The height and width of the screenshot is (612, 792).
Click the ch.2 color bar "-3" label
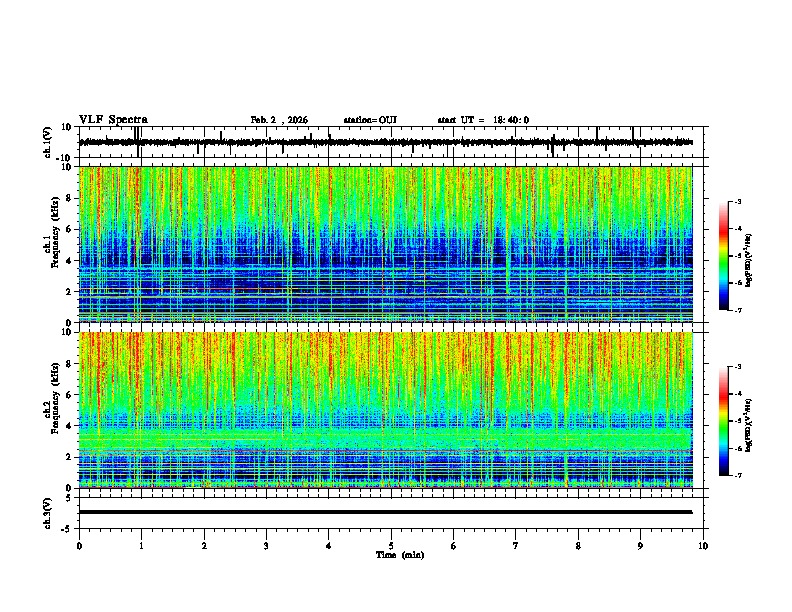coord(737,367)
